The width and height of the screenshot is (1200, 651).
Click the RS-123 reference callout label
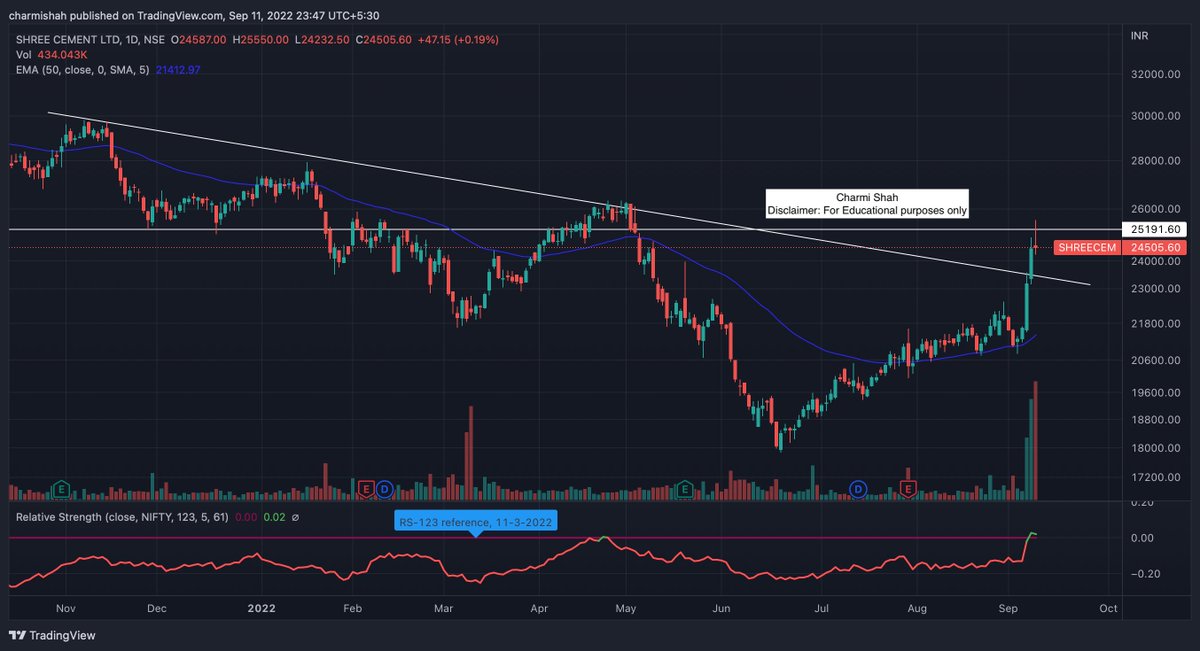475,522
